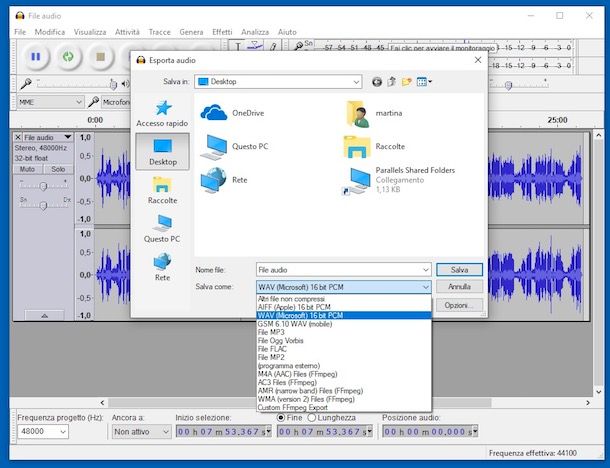Open the Analizza menu
Image resolution: width=610 pixels, height=468 pixels.
(255, 32)
